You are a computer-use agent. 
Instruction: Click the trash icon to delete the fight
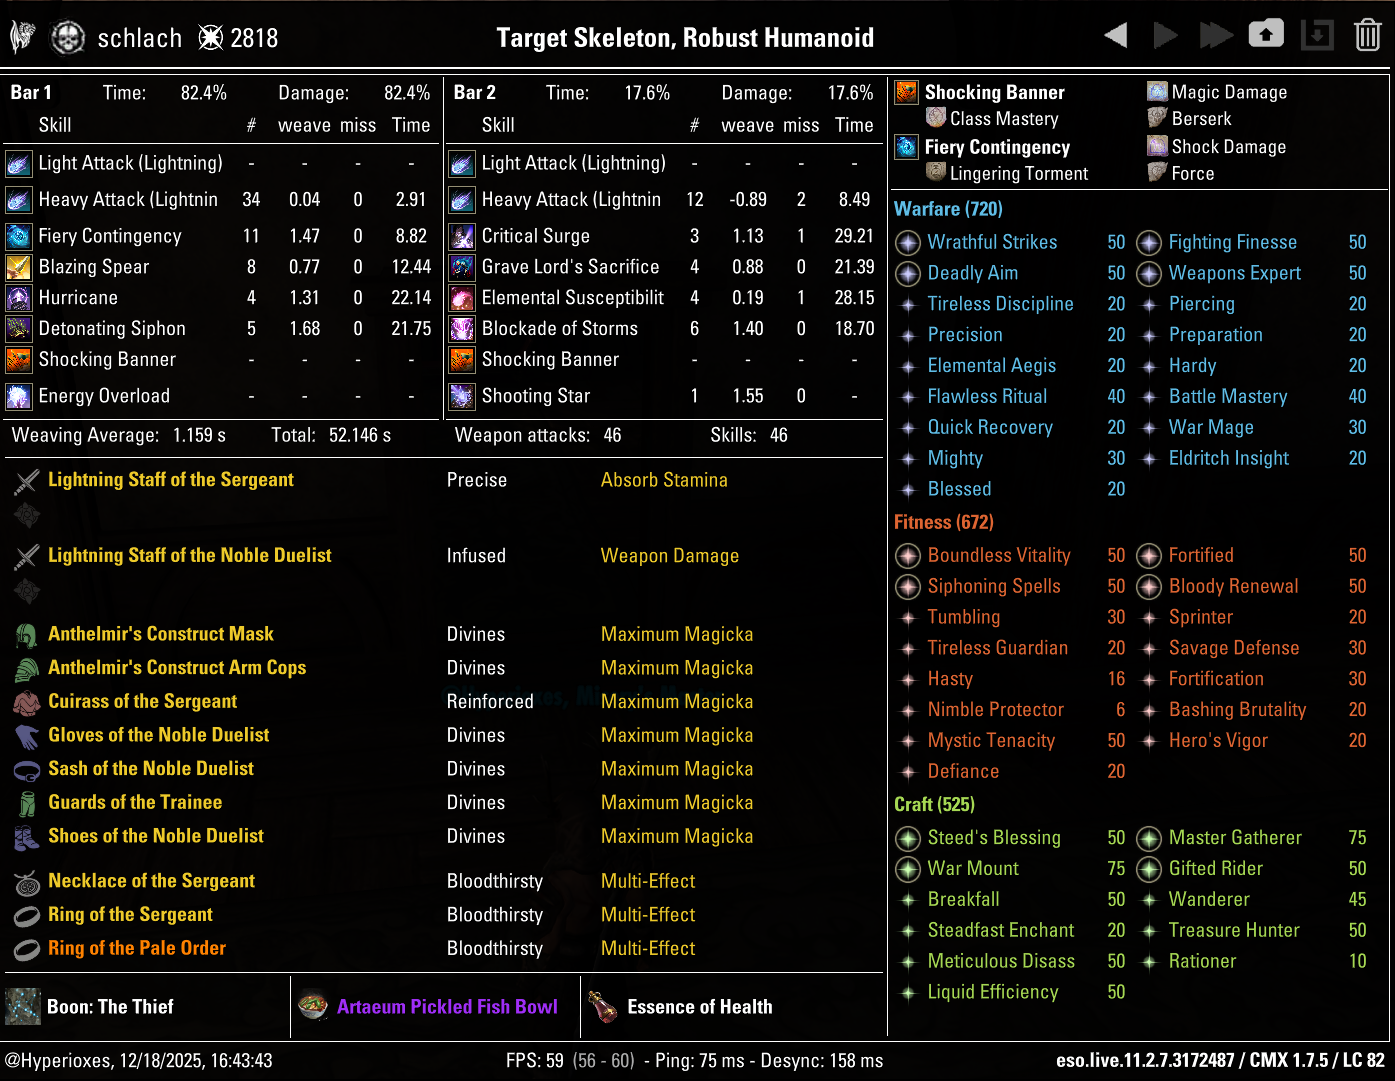point(1369,33)
